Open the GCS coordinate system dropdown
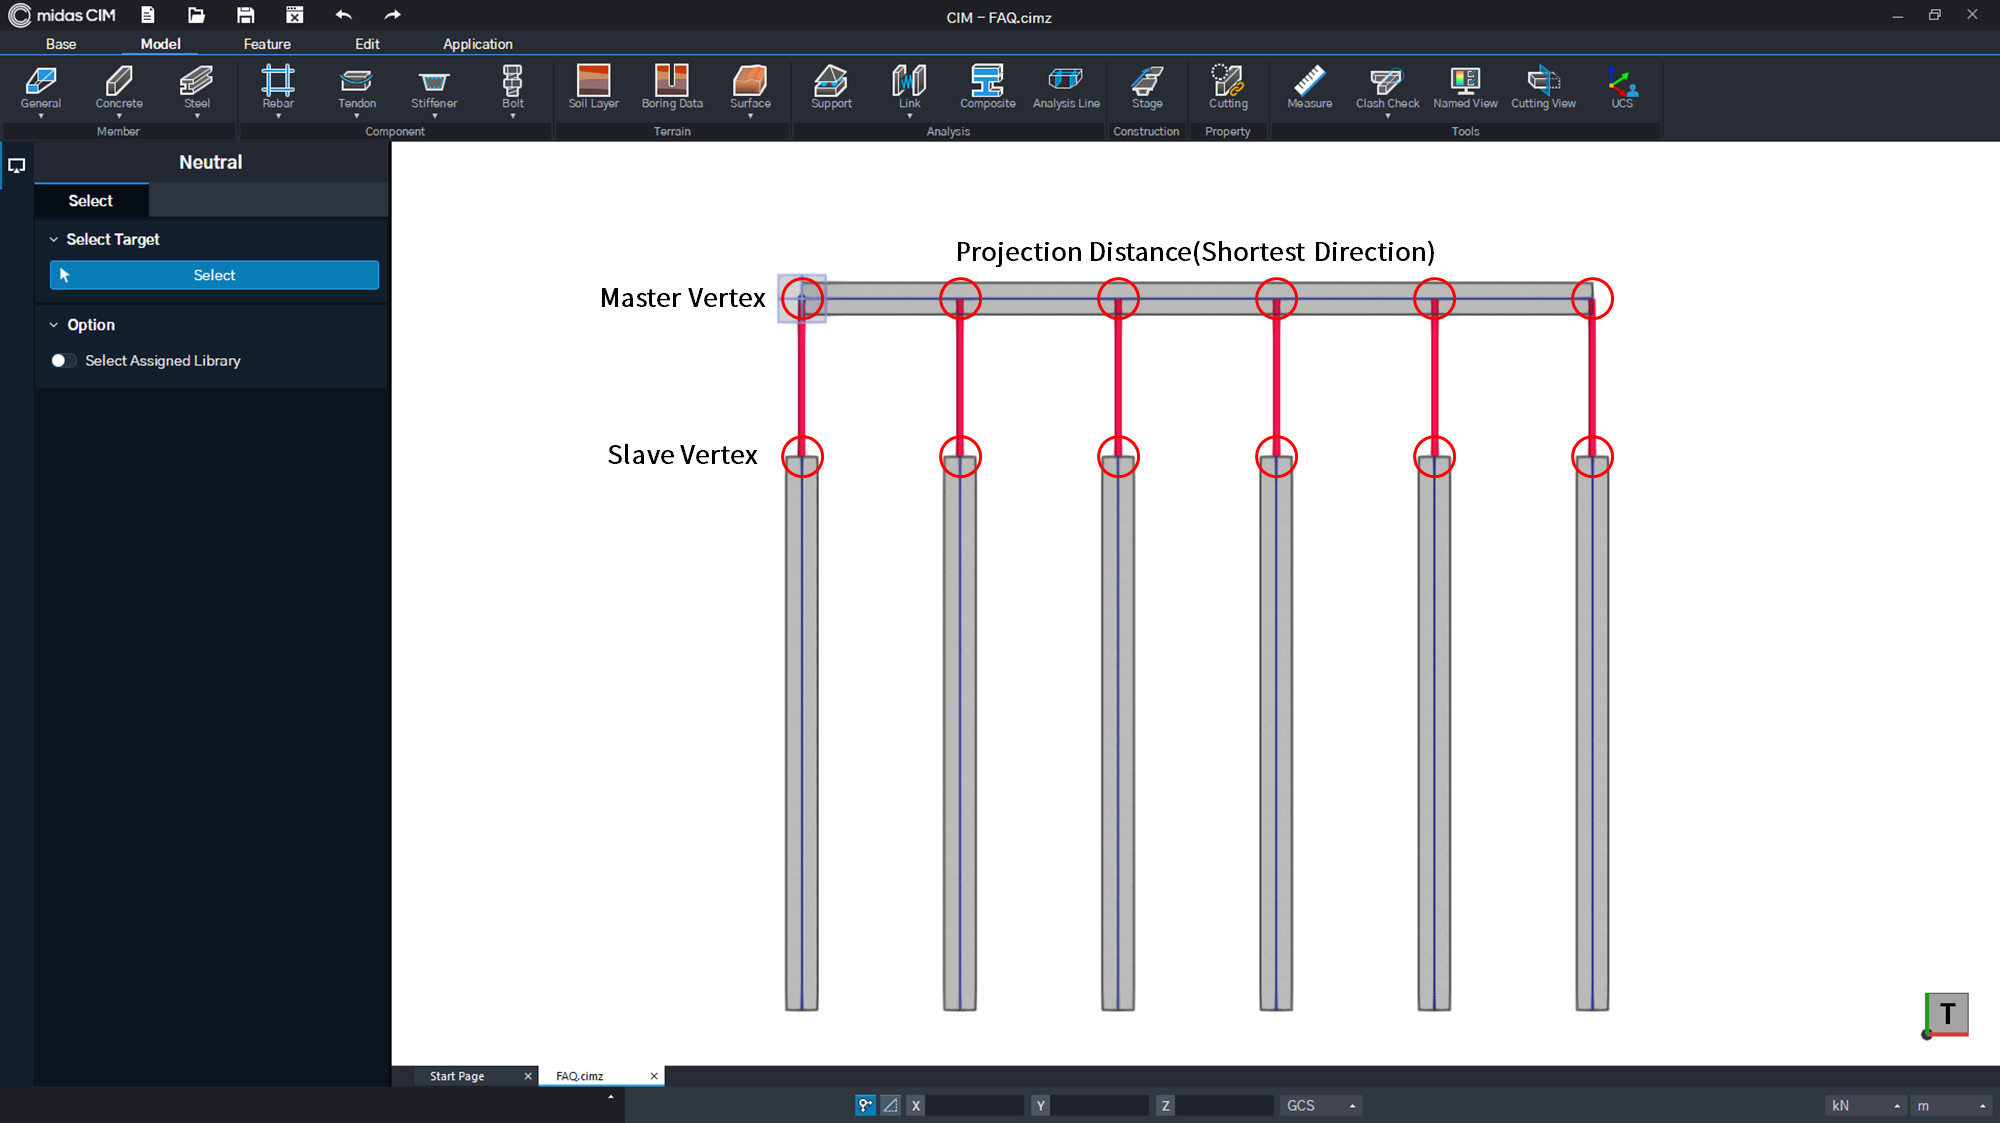The height and width of the screenshot is (1123, 2000). 1319,1105
